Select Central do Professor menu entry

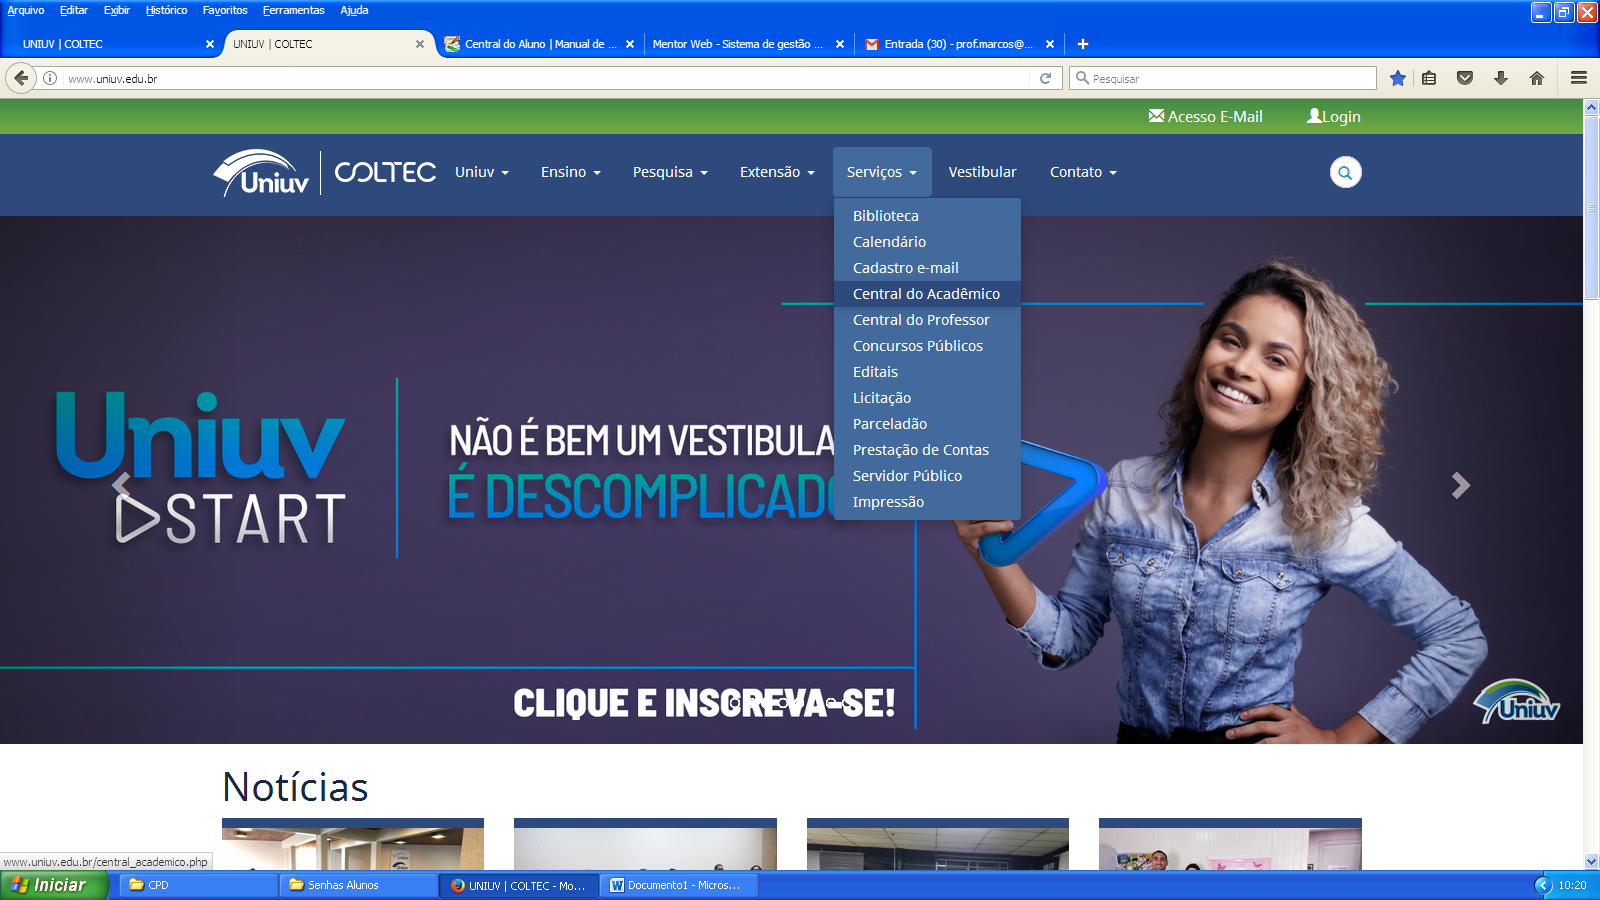(x=920, y=320)
